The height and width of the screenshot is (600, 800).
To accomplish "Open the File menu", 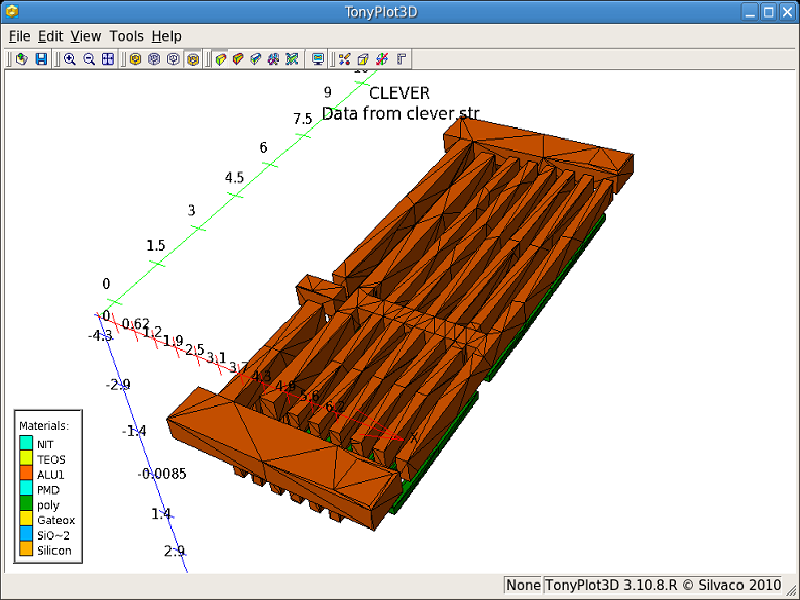I will 20,36.
